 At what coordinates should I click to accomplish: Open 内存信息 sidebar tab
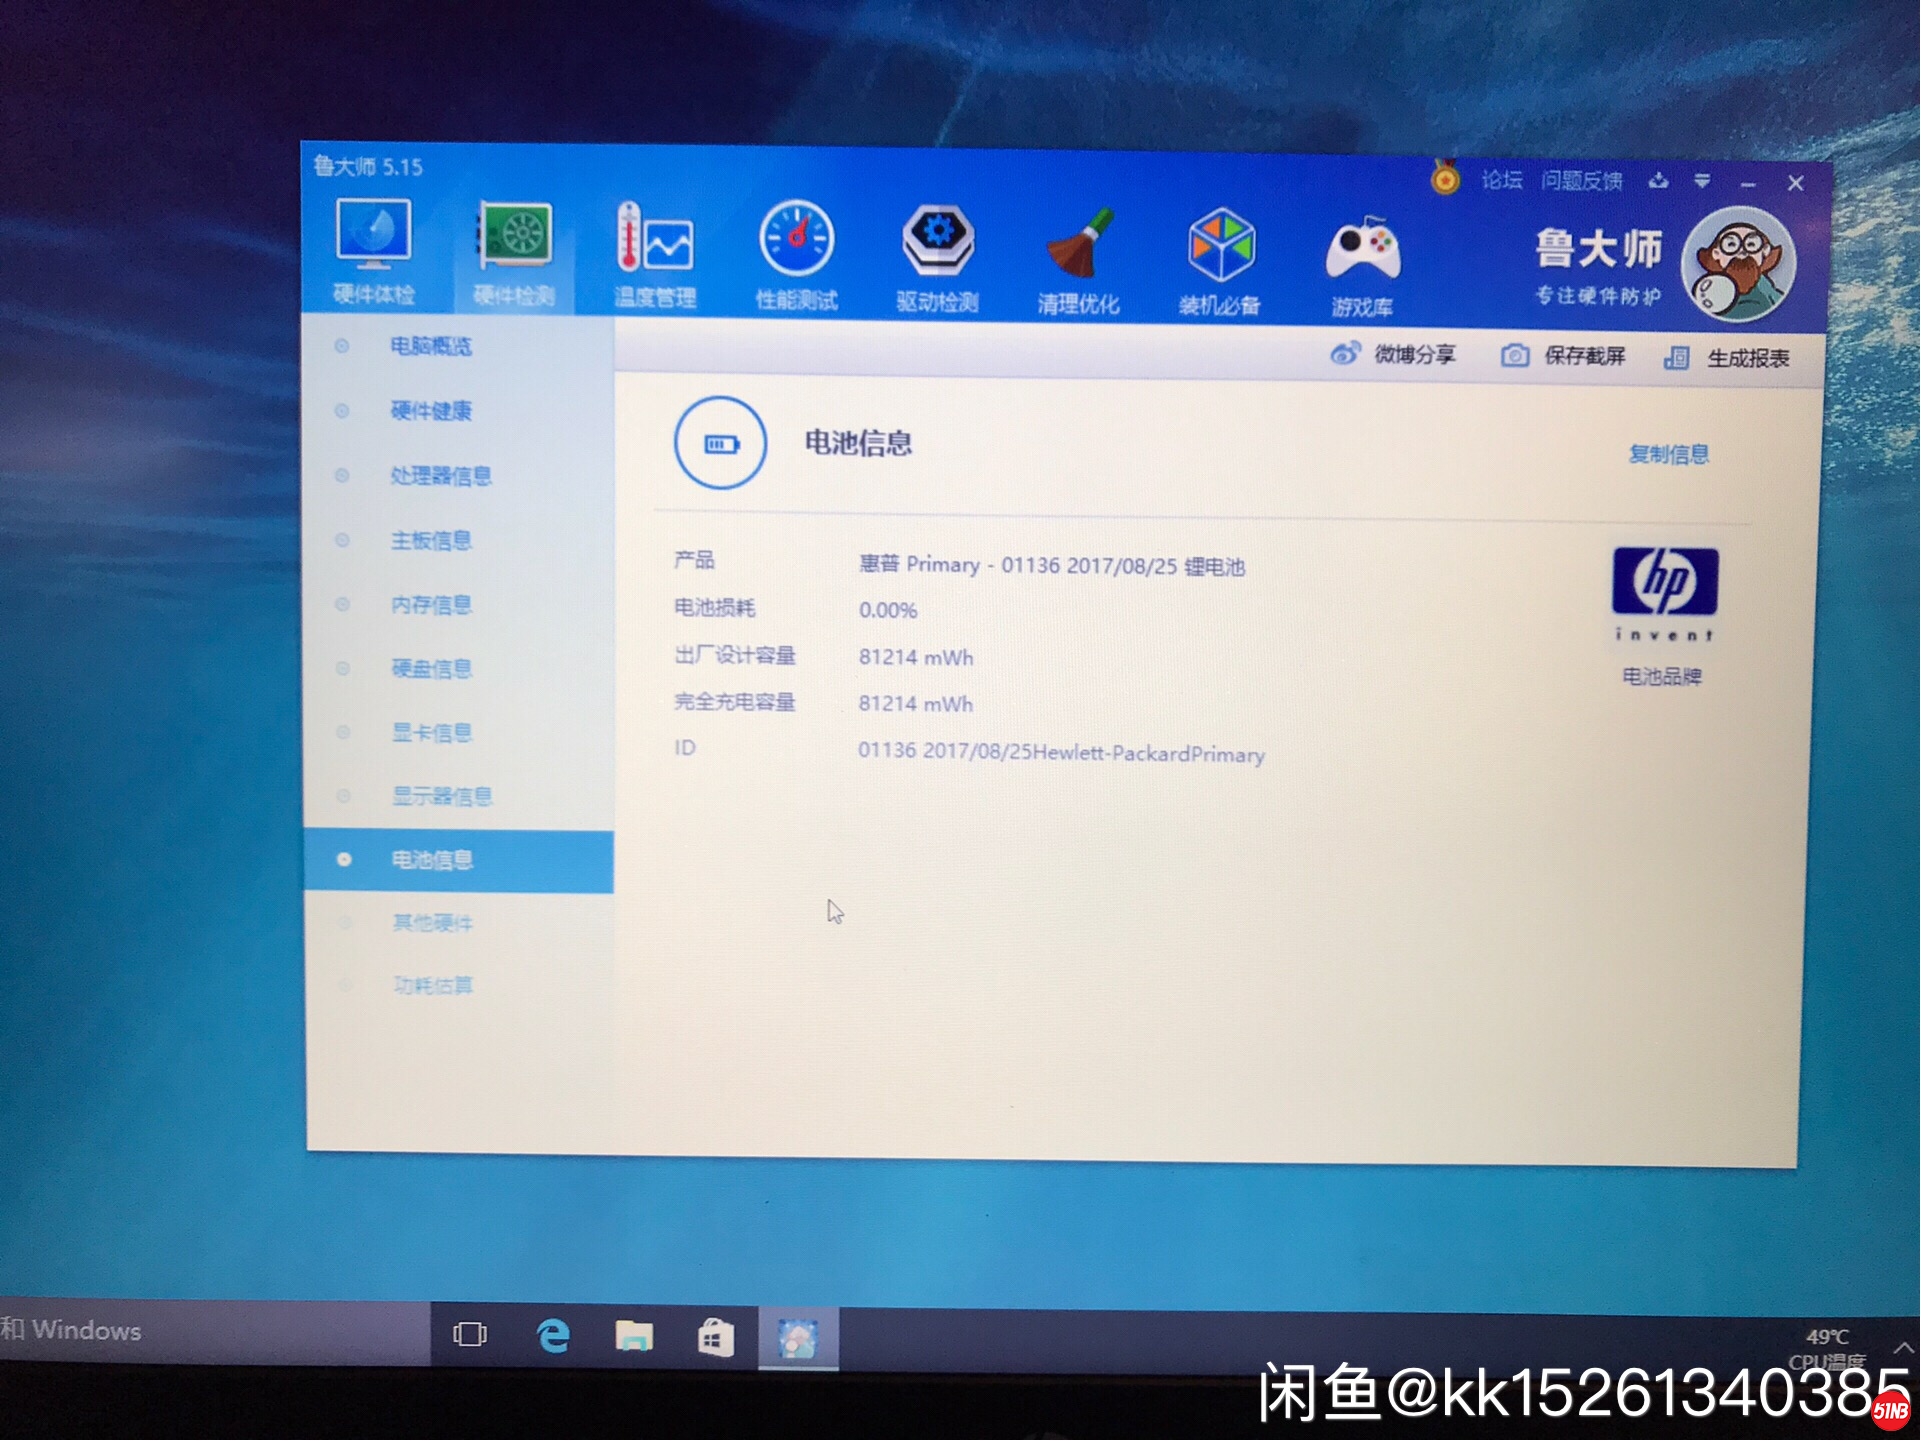point(431,605)
